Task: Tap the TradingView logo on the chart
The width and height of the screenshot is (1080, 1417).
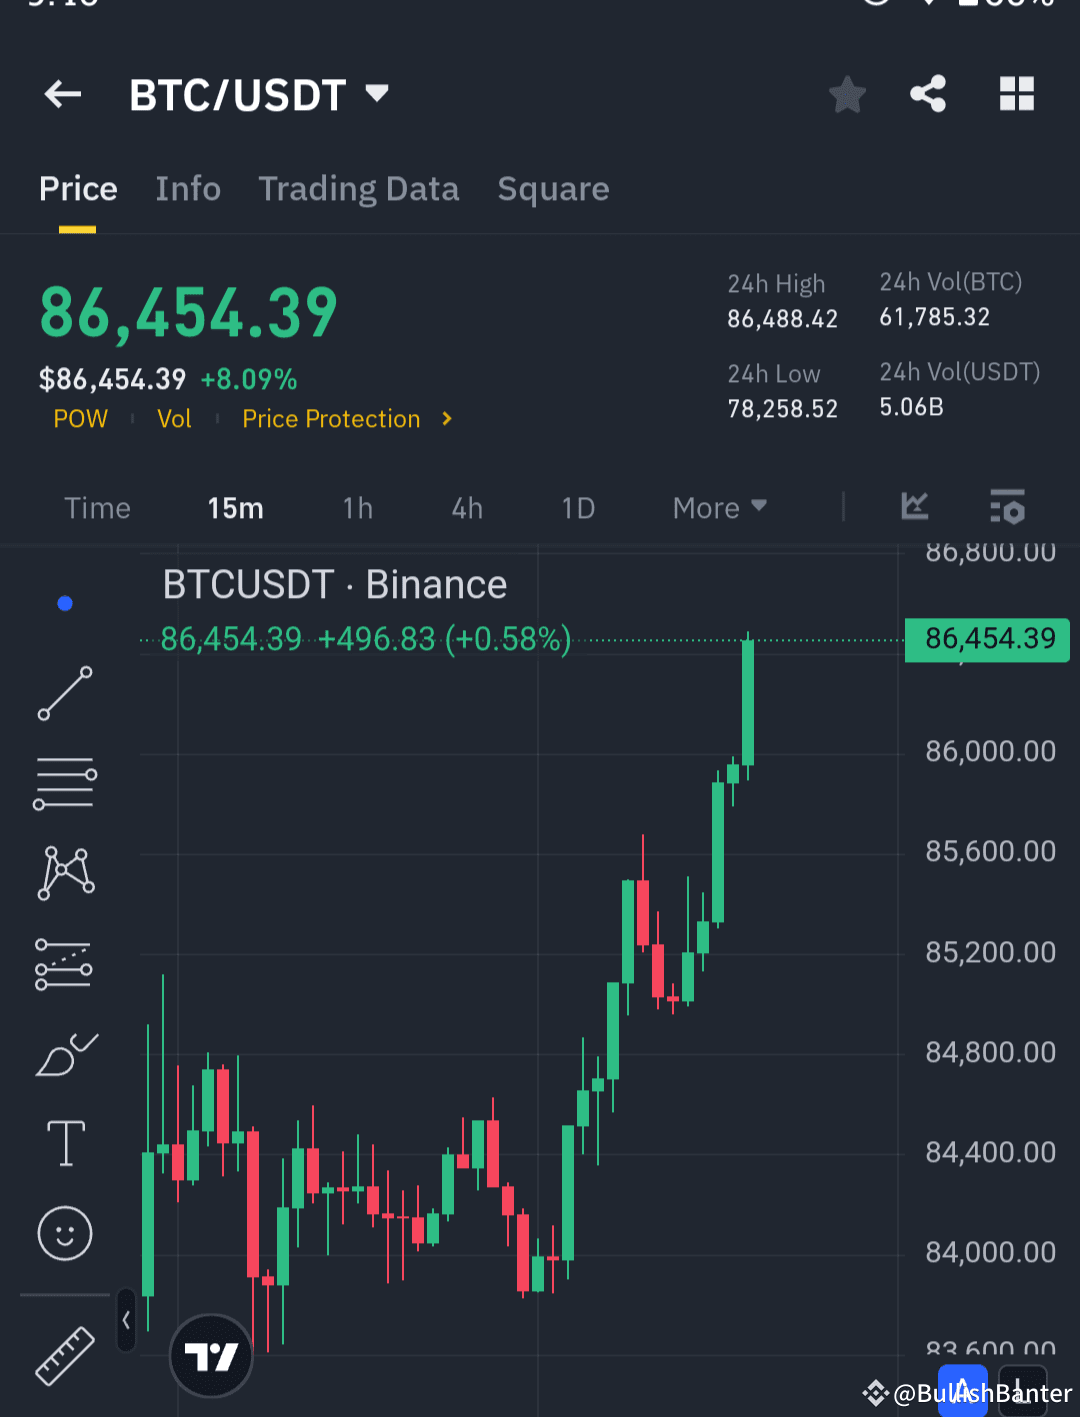Action: 211,1355
